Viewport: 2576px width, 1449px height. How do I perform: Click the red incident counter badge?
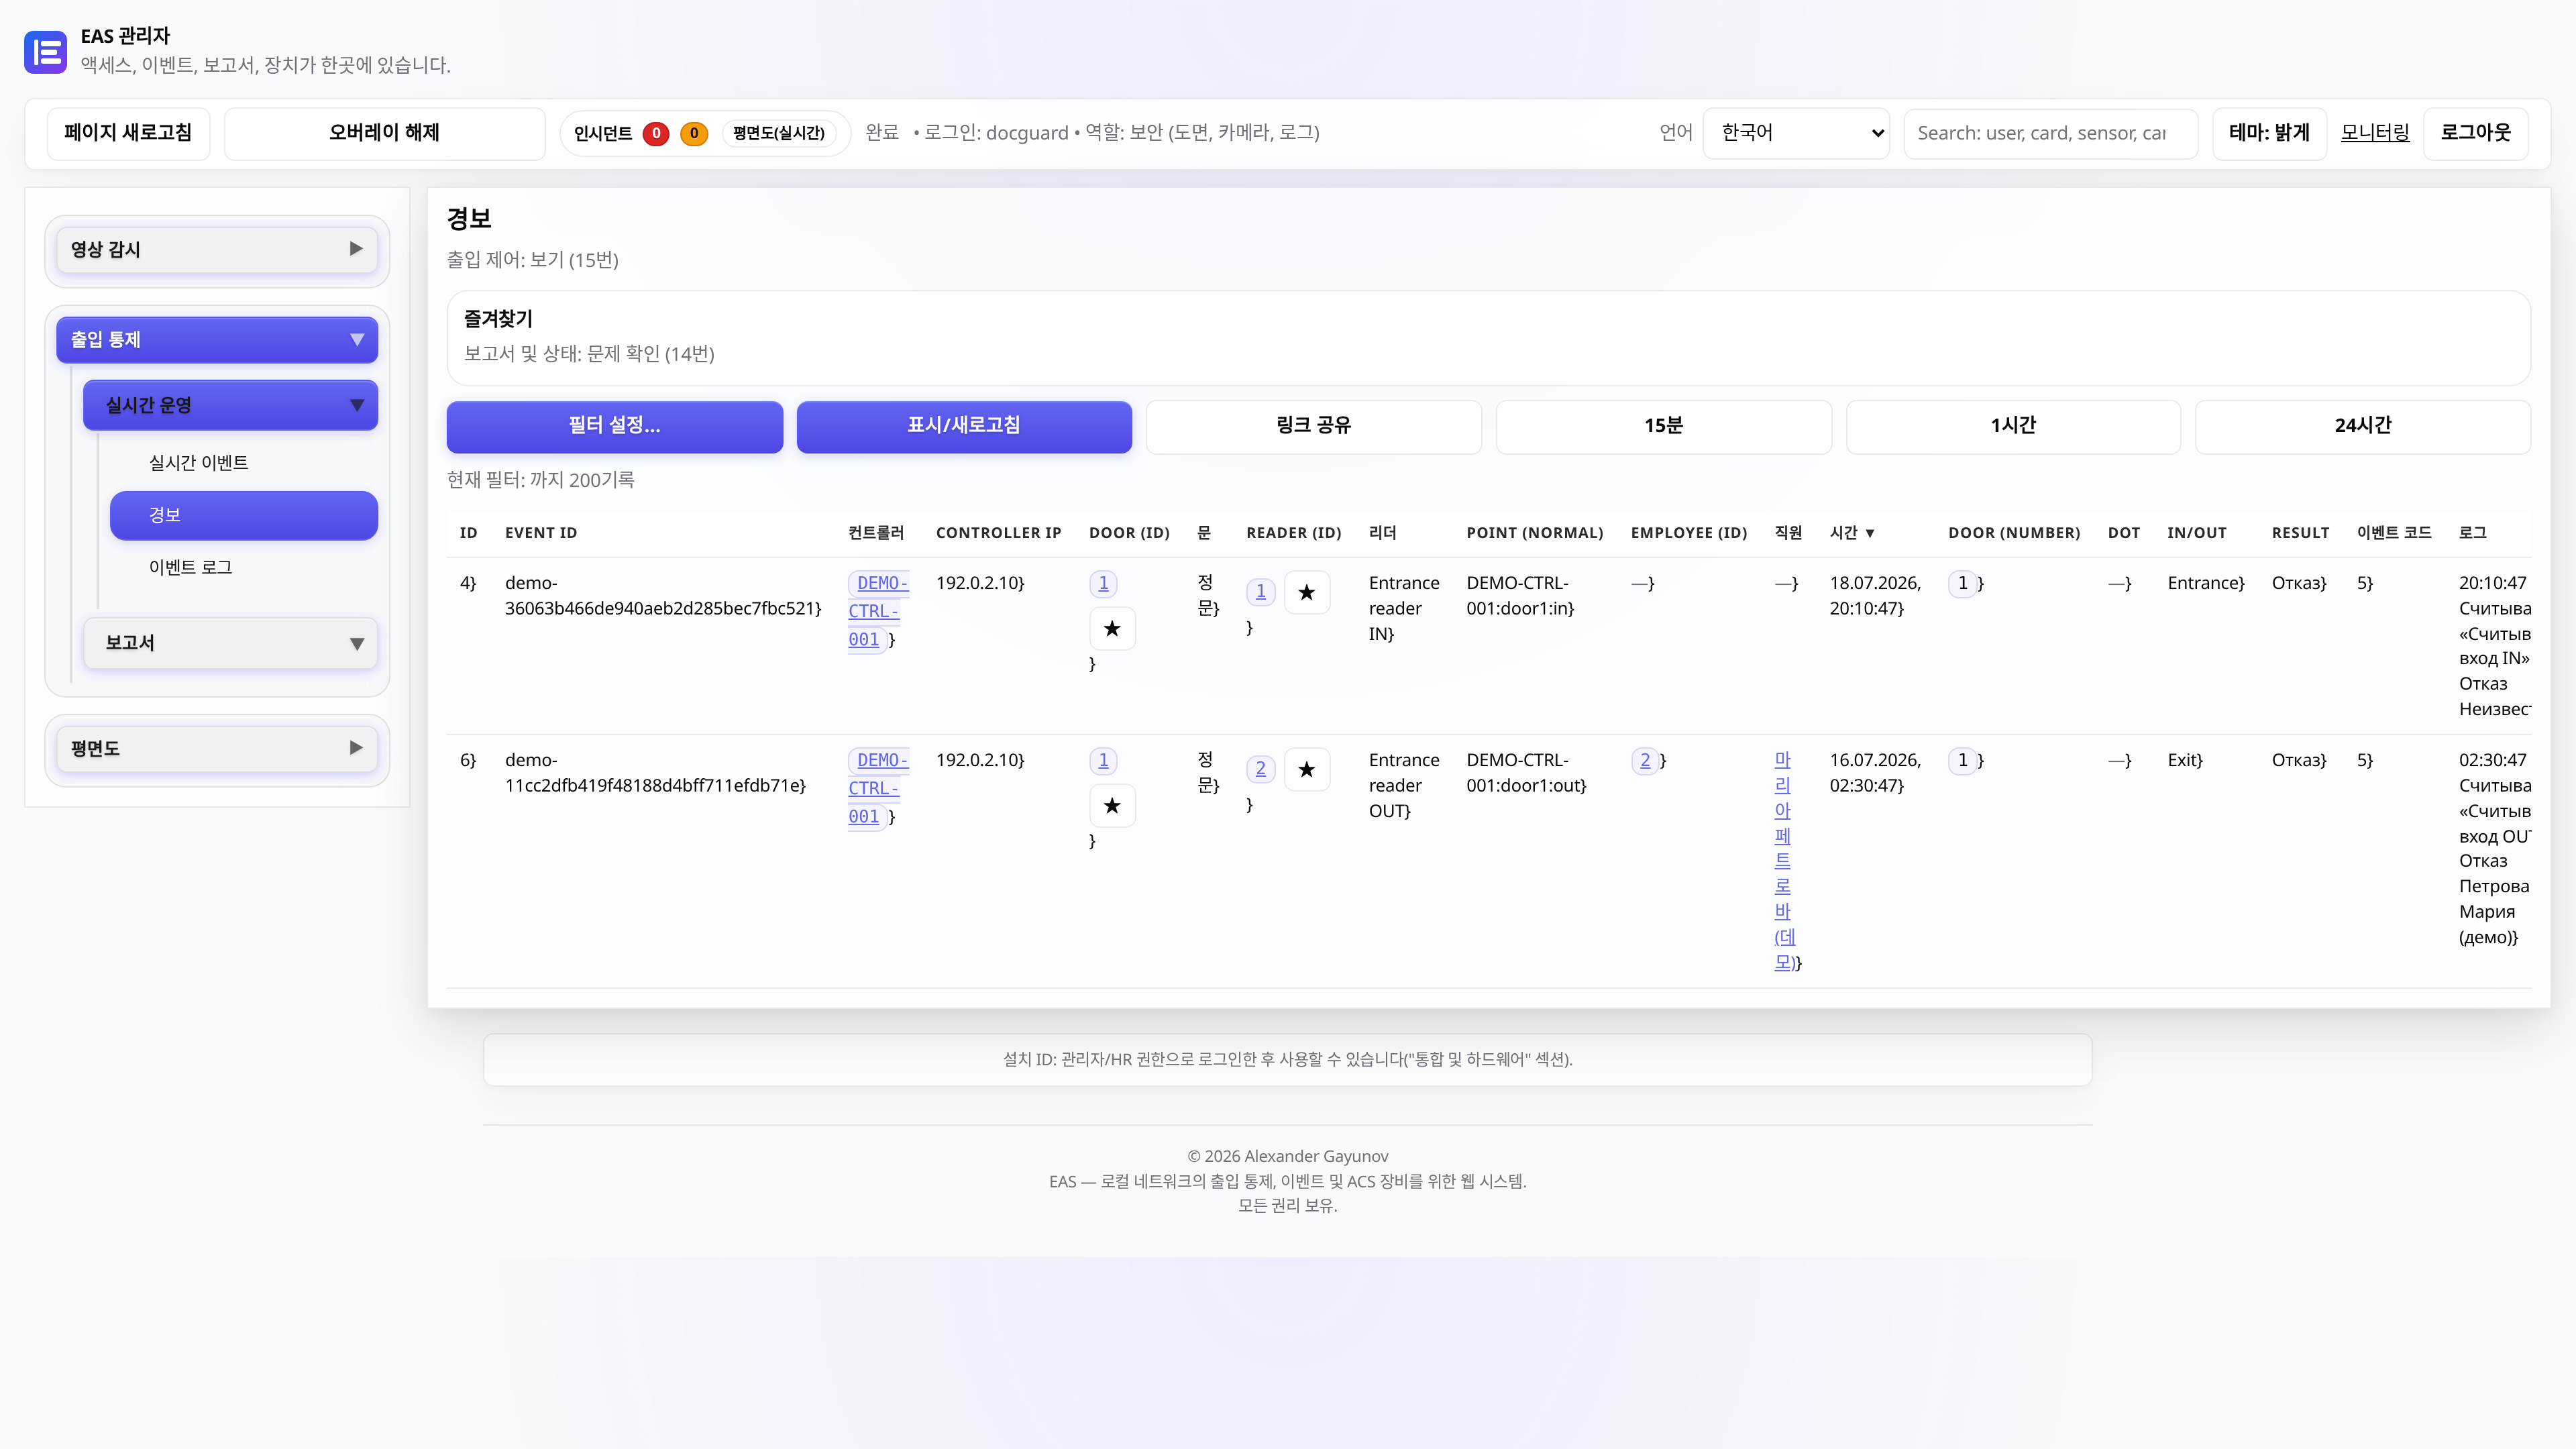click(x=656, y=133)
